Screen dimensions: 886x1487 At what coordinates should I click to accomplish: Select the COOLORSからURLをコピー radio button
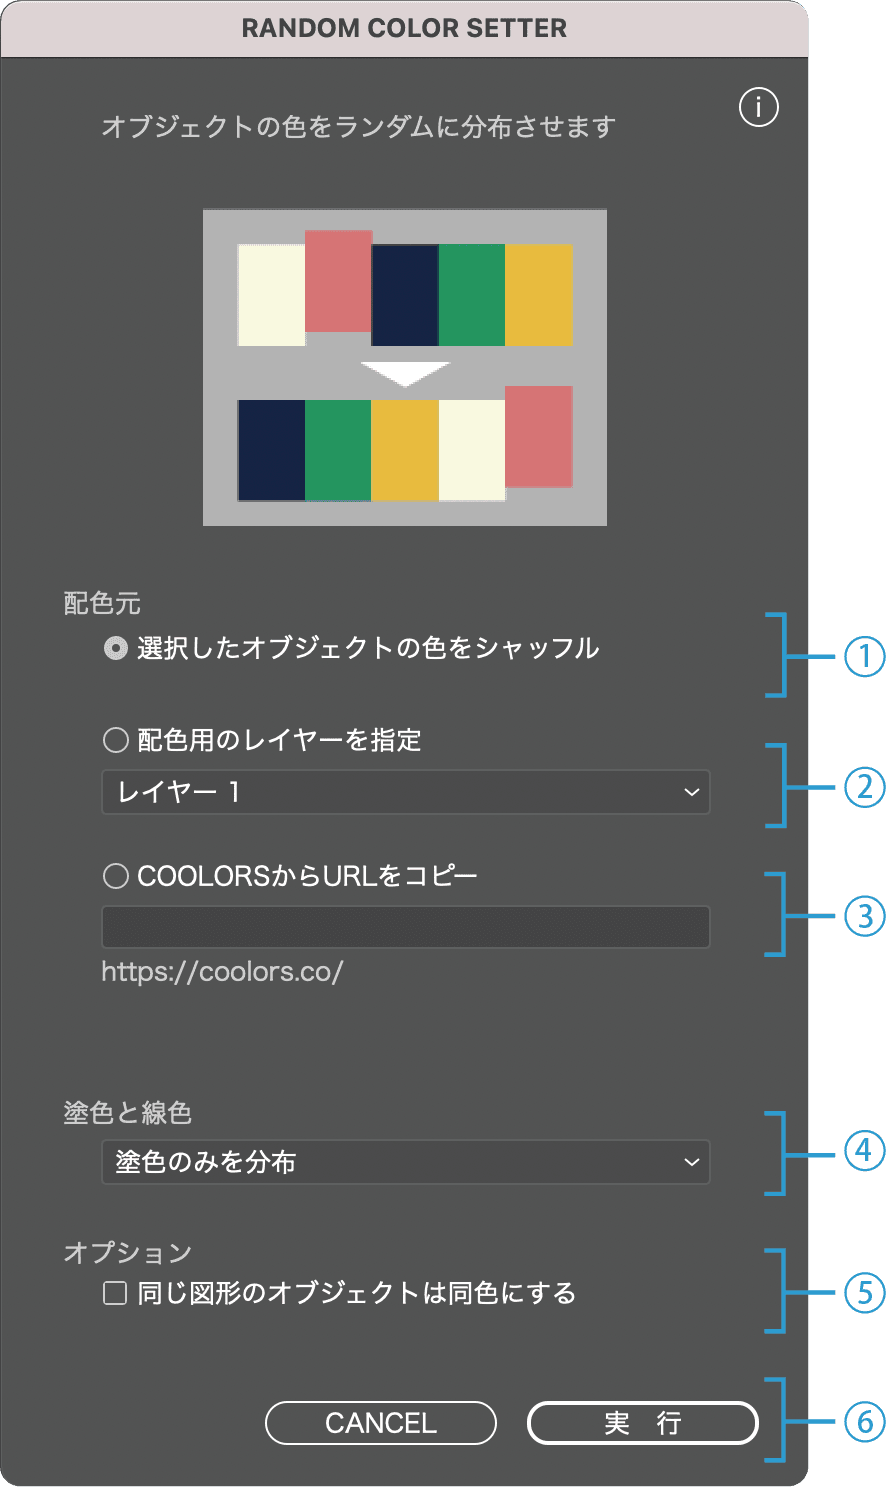coord(114,874)
